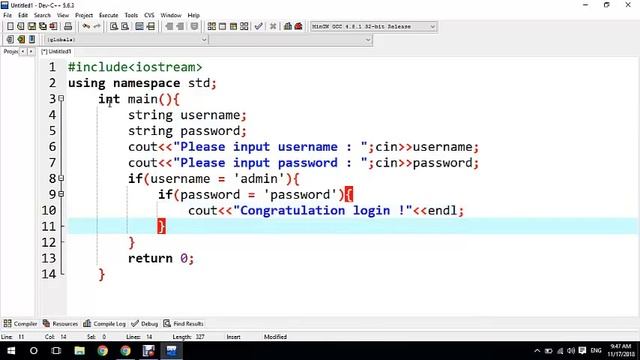Click the highlighted red closing brace on line 11
The height and width of the screenshot is (360, 640).
tap(161, 226)
